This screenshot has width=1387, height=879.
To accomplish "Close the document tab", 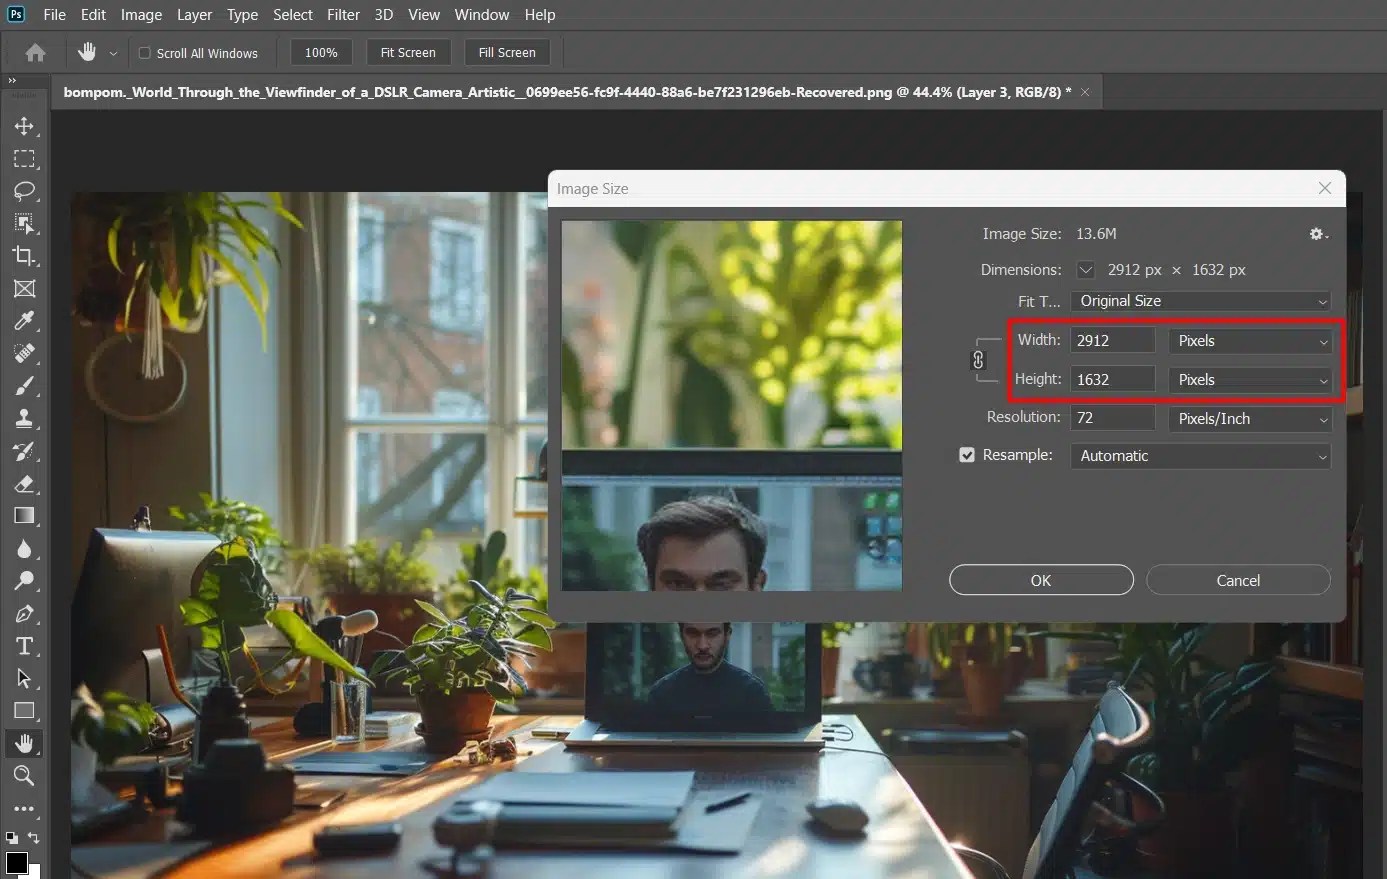I will point(1085,92).
